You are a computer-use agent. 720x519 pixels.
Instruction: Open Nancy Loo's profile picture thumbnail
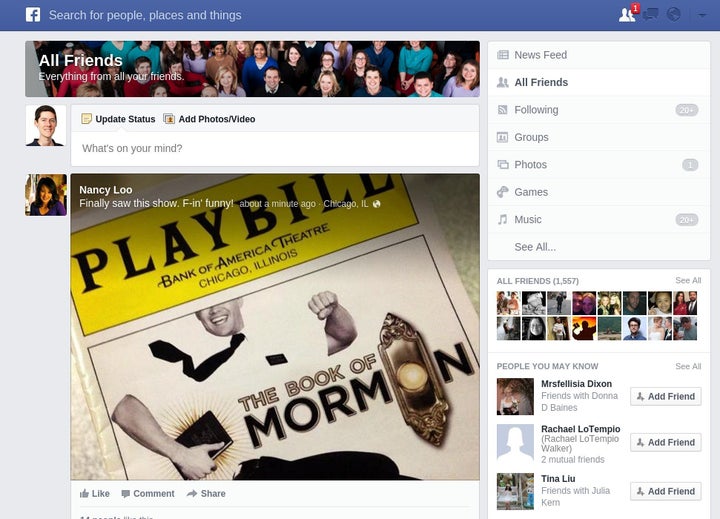click(46, 195)
